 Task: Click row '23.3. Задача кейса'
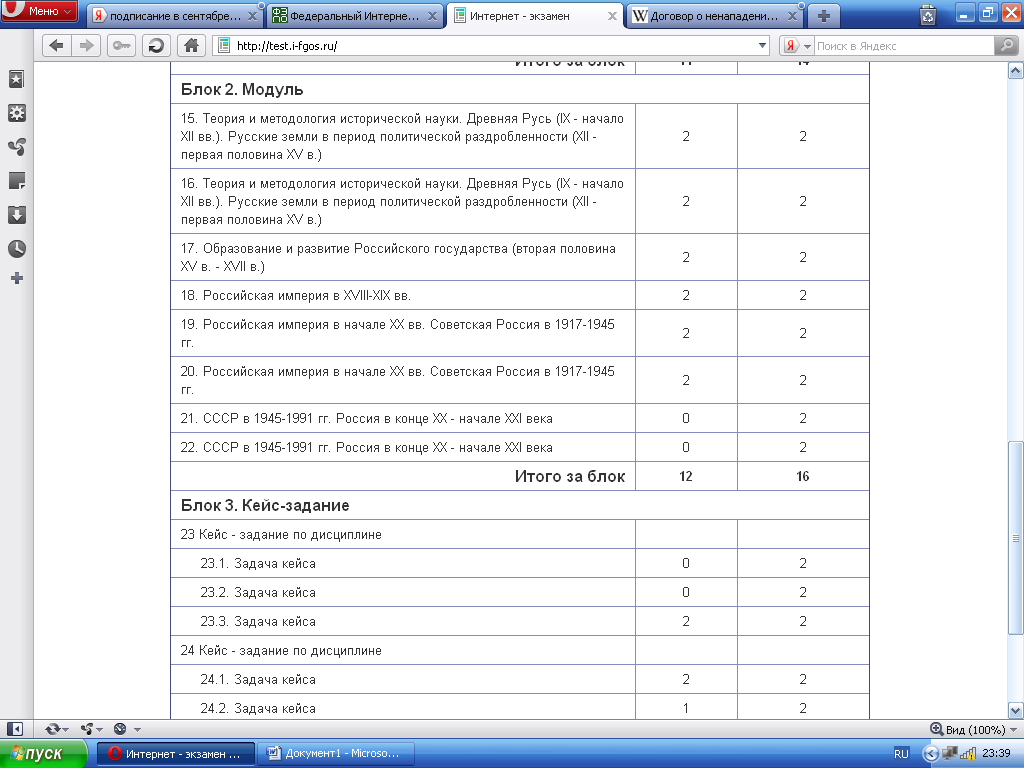point(519,621)
